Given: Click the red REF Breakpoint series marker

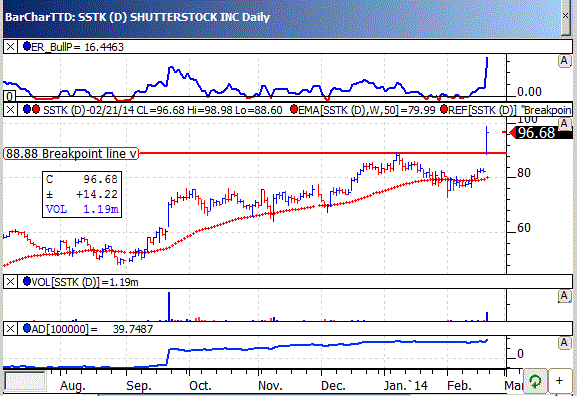Looking at the screenshot, I should click(x=444, y=109).
